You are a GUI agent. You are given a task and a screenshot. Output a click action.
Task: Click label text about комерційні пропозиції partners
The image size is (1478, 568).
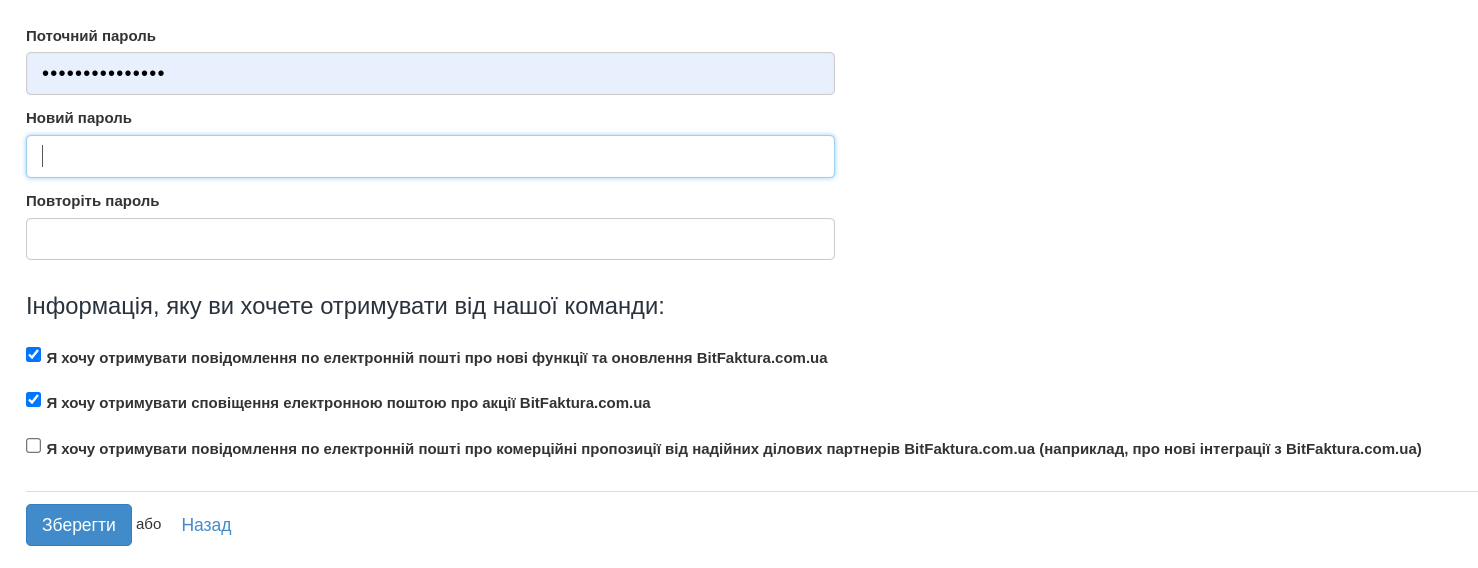tap(540, 449)
